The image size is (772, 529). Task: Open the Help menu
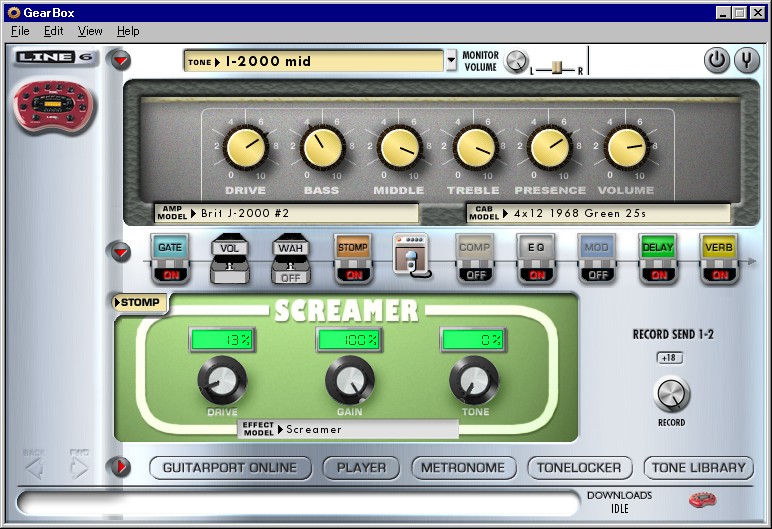point(128,31)
